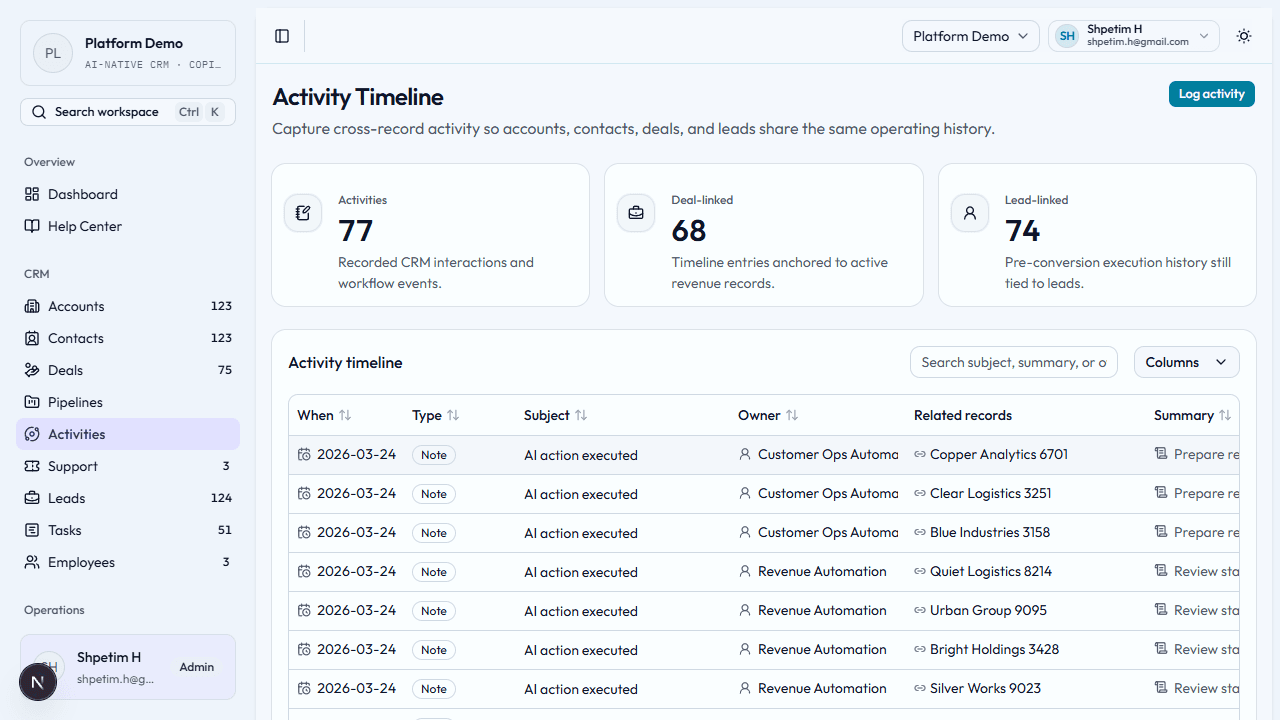This screenshot has height=720, width=1280.
Task: Toggle the sidebar collapse button
Action: pyautogui.click(x=281, y=36)
